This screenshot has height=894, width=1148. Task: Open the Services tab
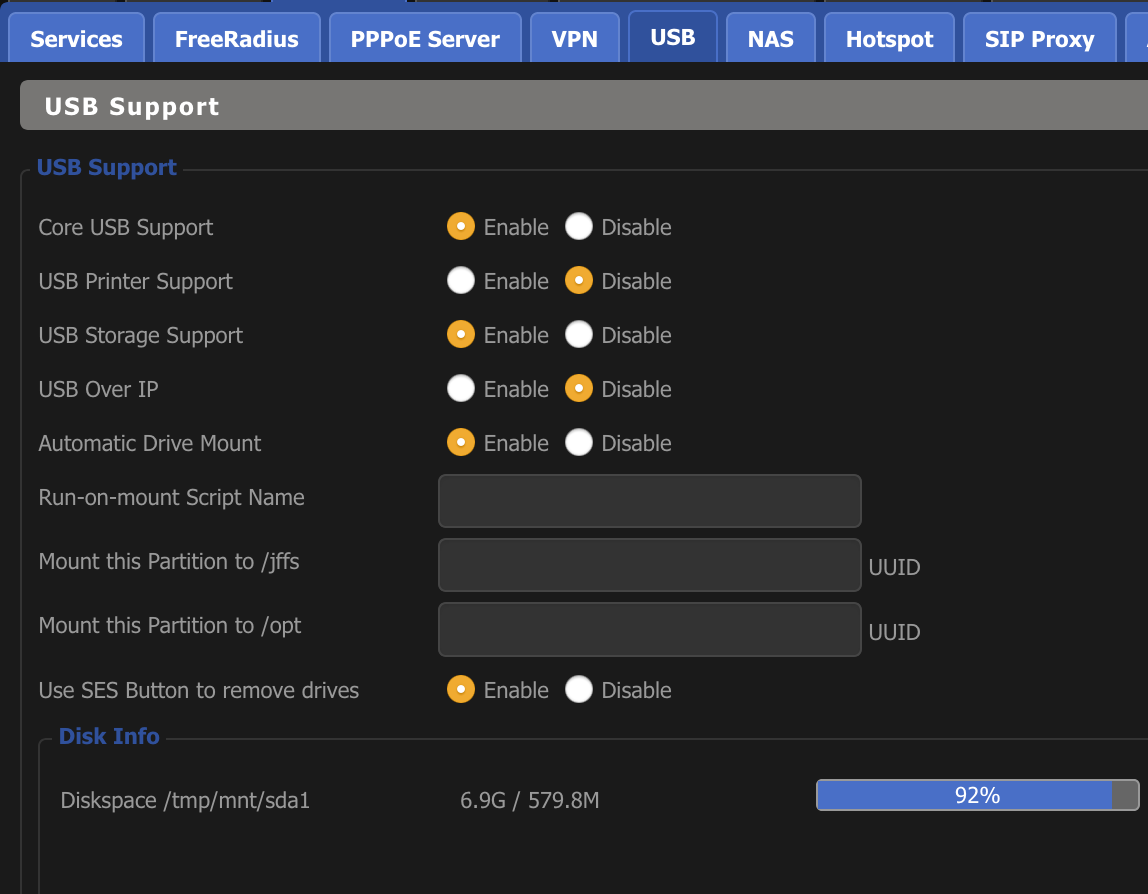76,39
